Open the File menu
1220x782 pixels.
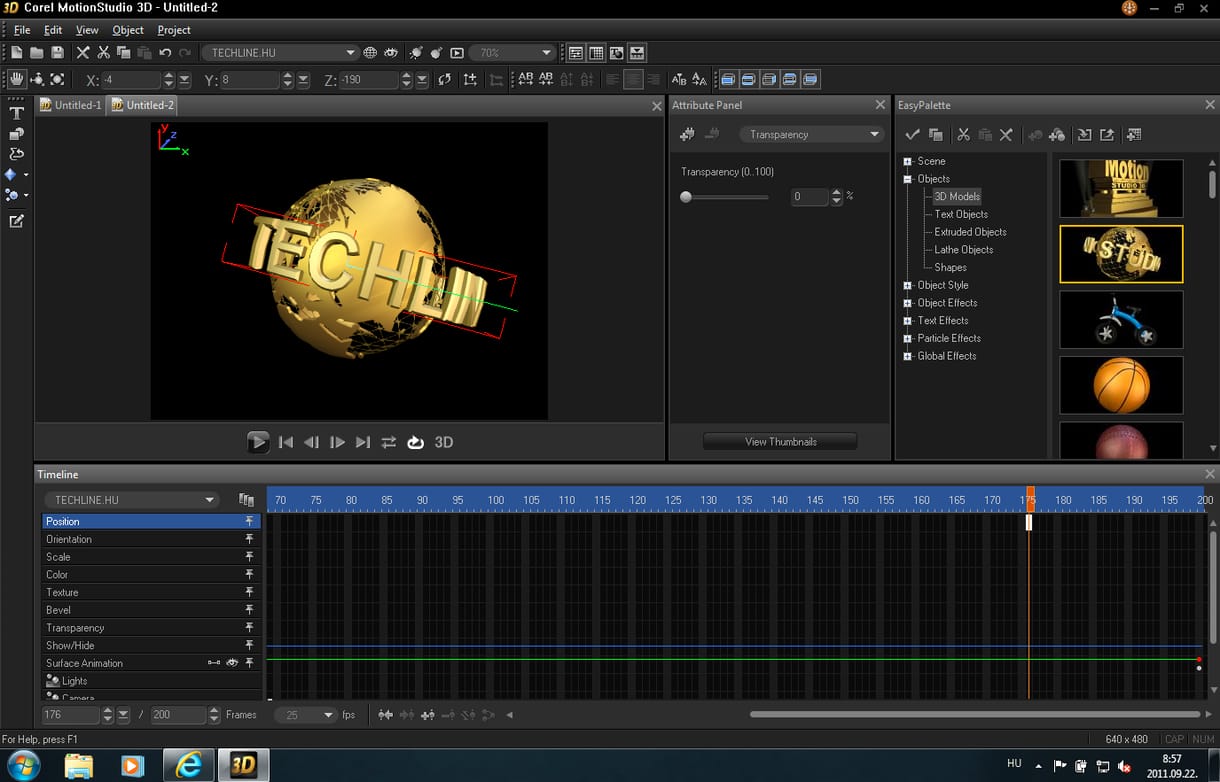pyautogui.click(x=22, y=30)
